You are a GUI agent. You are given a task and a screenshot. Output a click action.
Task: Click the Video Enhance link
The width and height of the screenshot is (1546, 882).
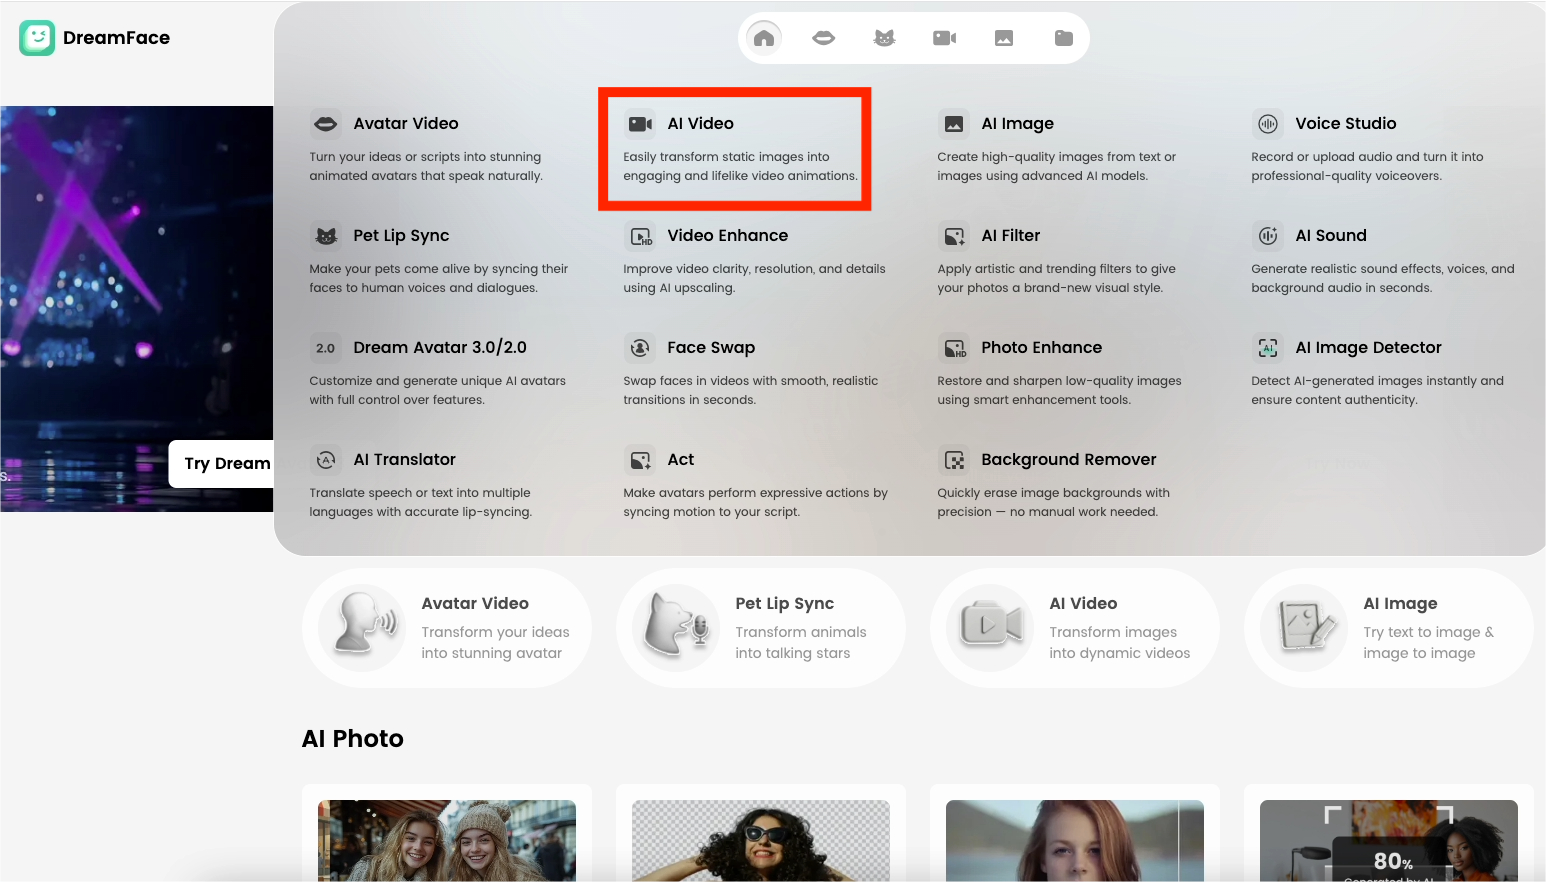pos(727,236)
